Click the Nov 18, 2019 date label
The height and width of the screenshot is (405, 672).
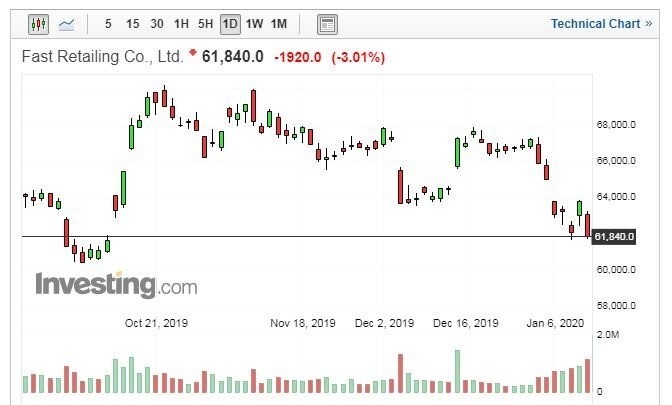tap(303, 323)
